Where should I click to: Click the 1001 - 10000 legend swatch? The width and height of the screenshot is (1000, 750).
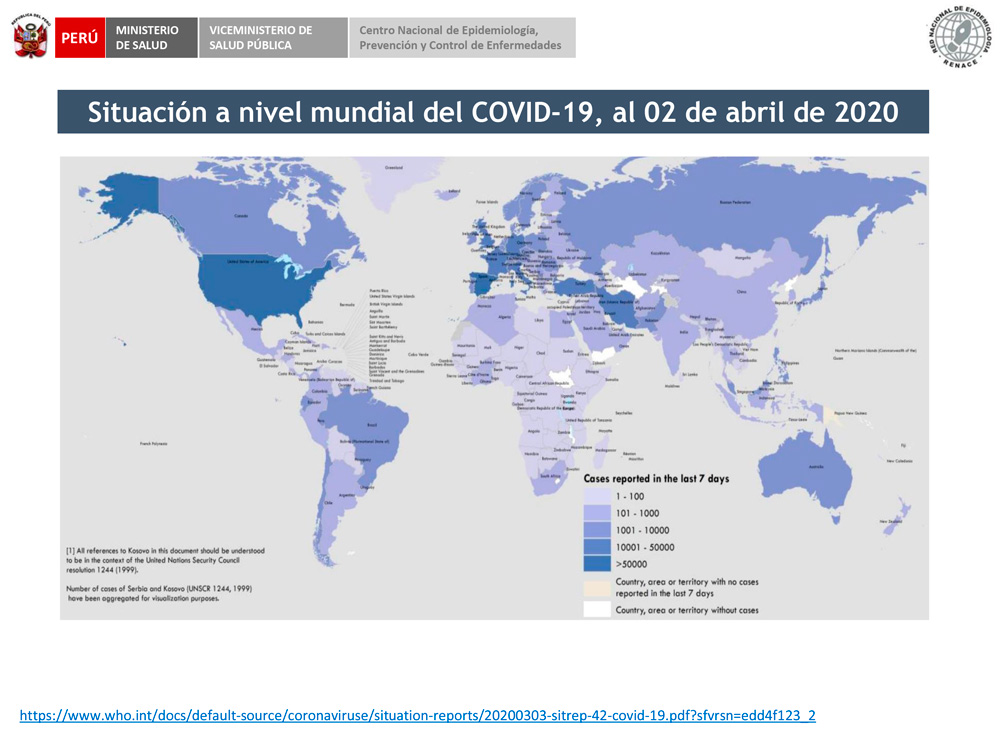pos(596,530)
